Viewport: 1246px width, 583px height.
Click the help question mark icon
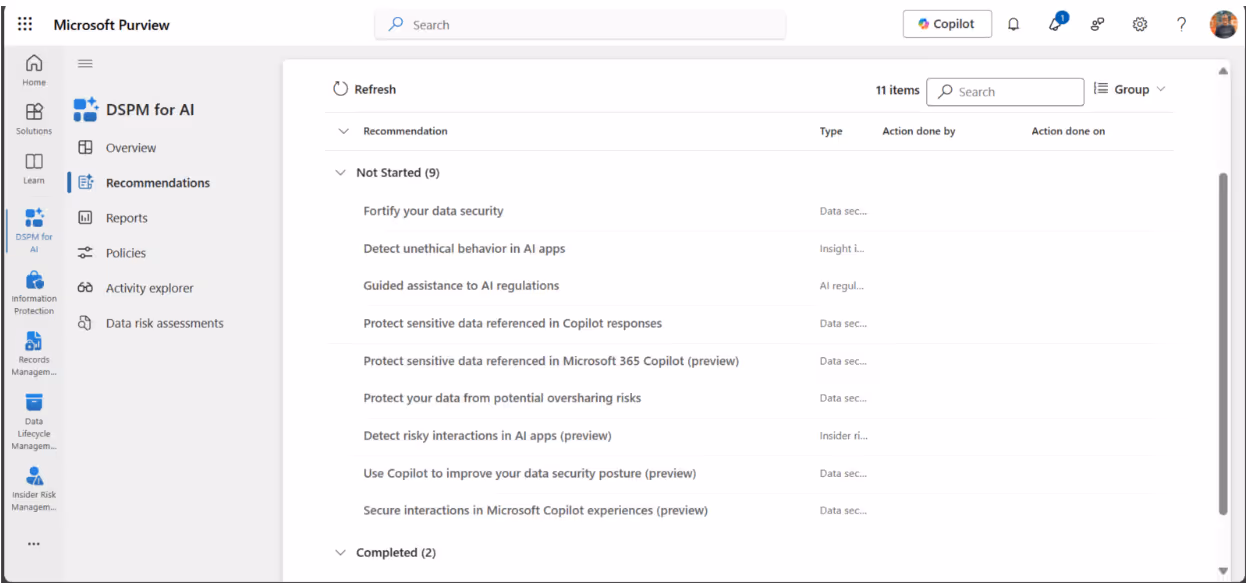[x=1181, y=24]
